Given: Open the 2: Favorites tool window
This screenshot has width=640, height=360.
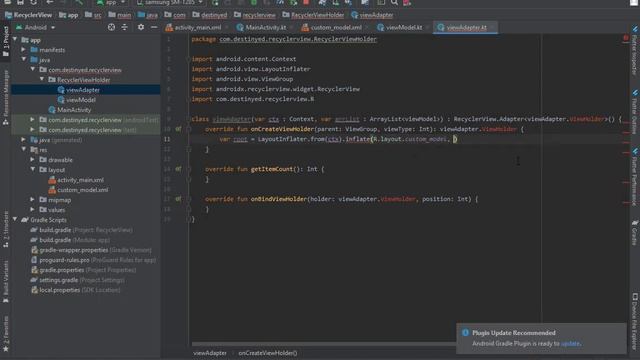Looking at the screenshot, I should (x=5, y=333).
